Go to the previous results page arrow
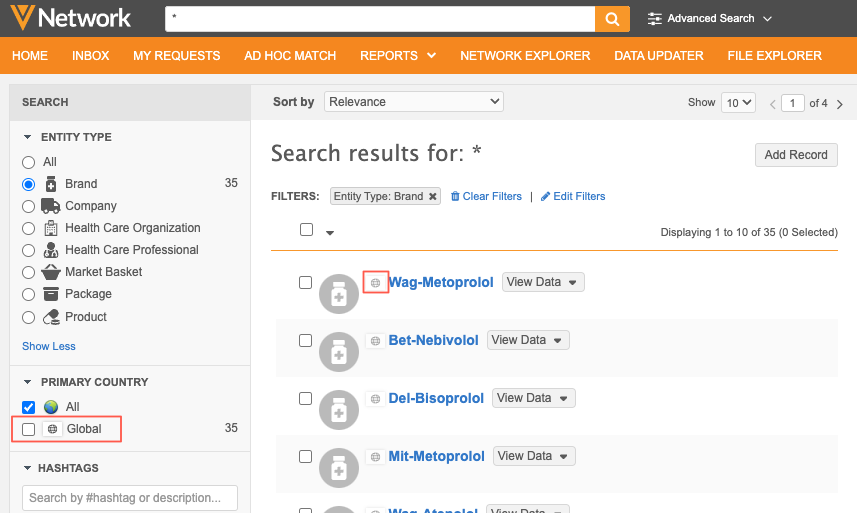The image size is (857, 513). coord(772,104)
